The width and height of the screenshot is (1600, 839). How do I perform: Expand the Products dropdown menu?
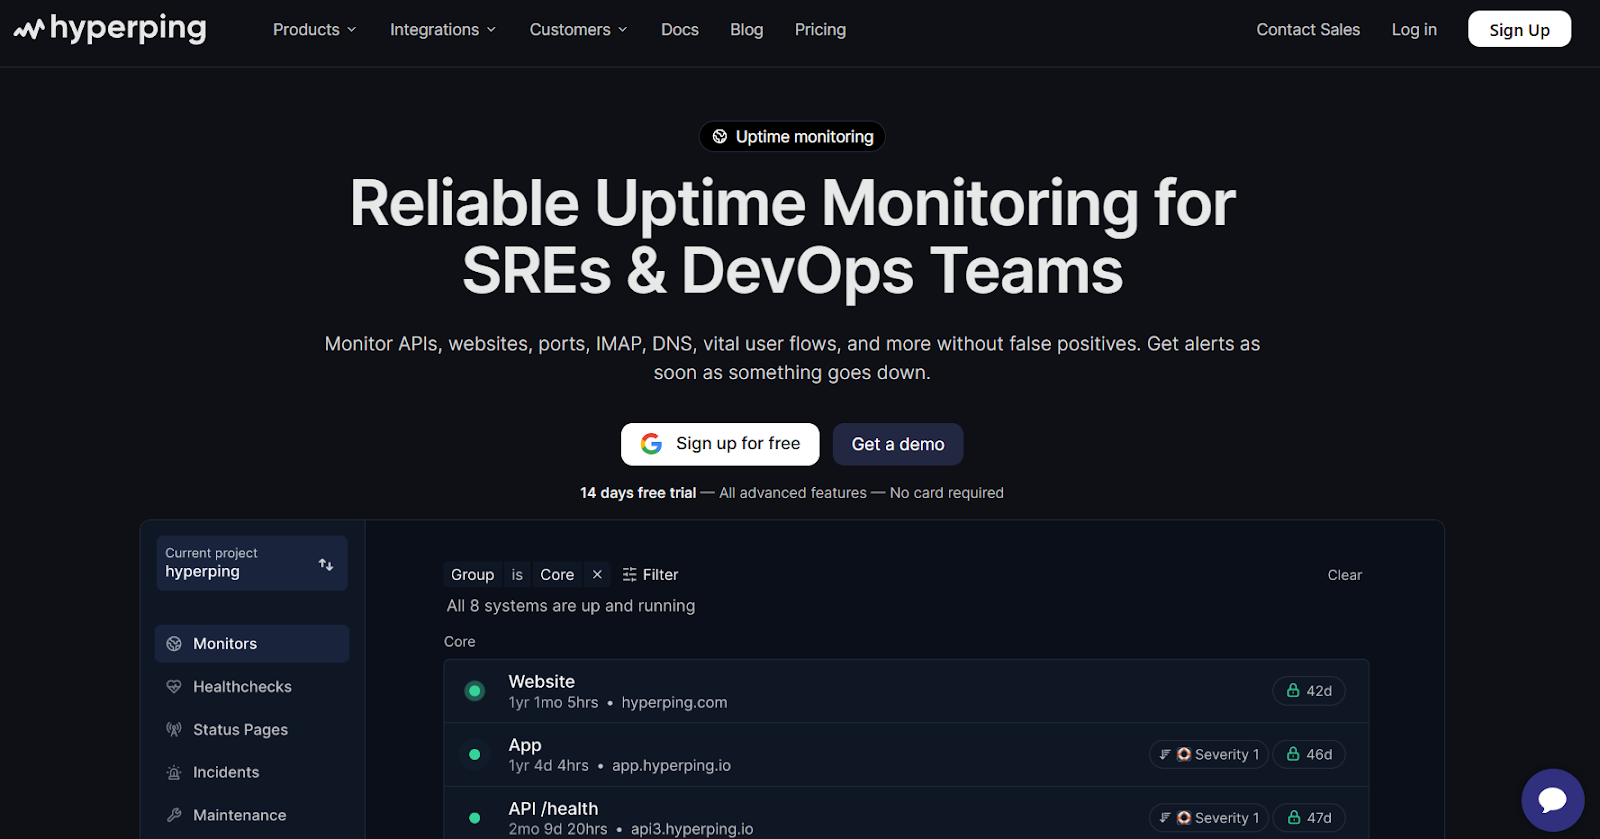pyautogui.click(x=314, y=30)
